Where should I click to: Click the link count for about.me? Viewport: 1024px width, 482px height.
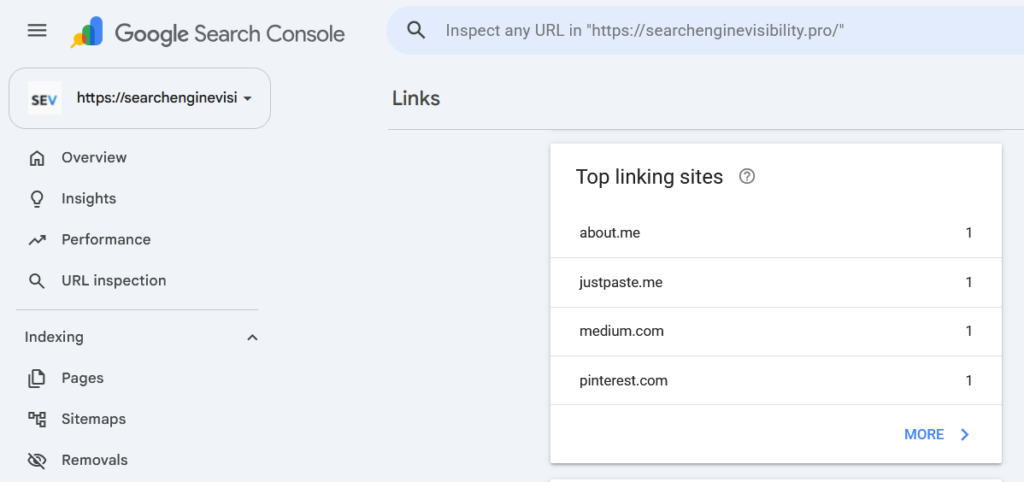[x=969, y=233]
